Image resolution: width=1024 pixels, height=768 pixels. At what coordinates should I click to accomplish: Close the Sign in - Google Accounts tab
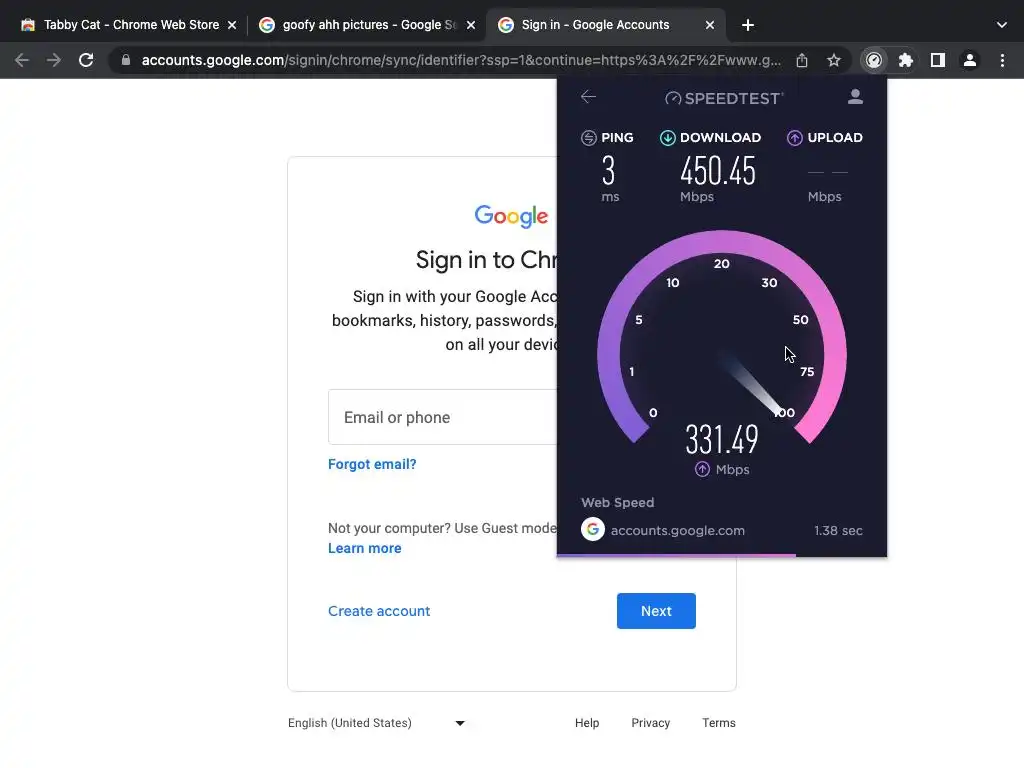pos(710,25)
